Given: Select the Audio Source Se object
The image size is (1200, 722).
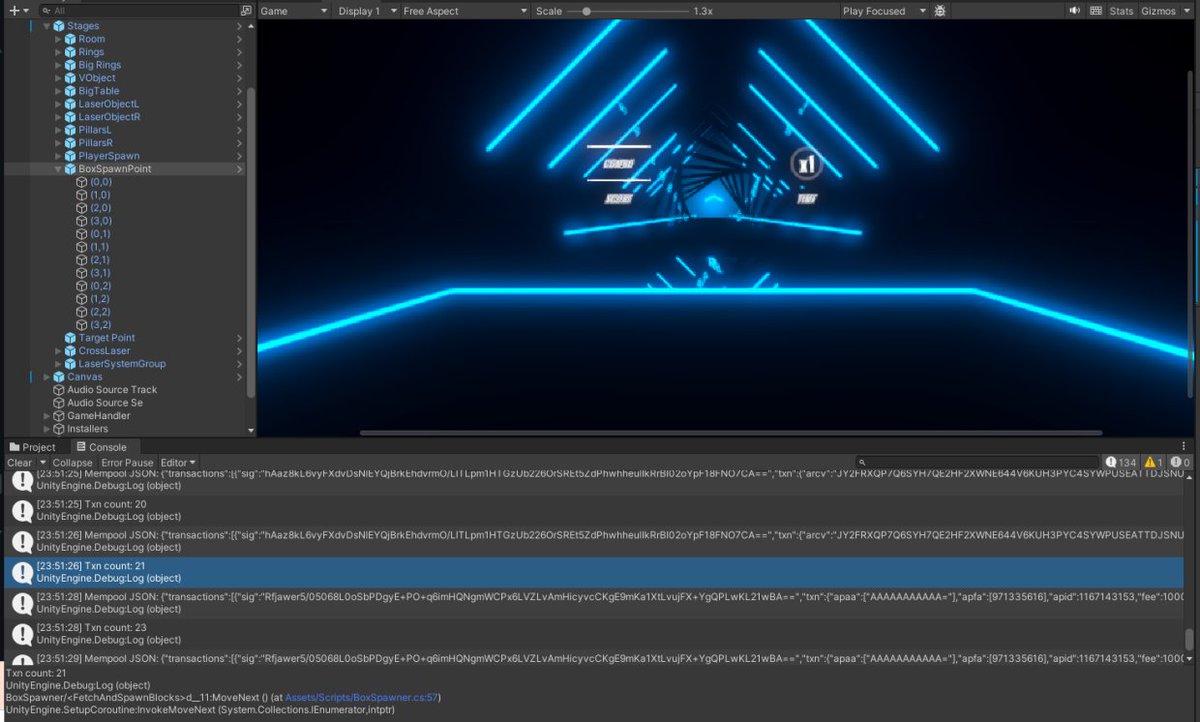Looking at the screenshot, I should (105, 403).
